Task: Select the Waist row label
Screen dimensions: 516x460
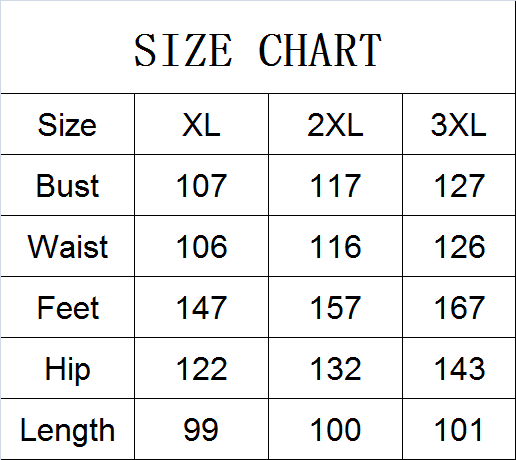Action: pos(67,246)
